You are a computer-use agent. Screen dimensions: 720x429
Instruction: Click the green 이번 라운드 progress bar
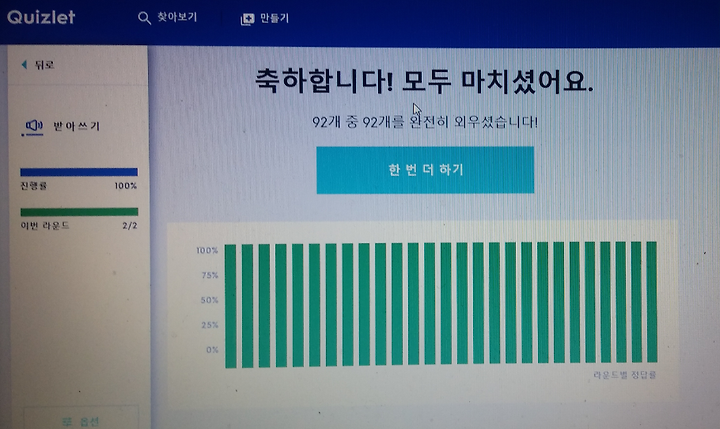79,212
